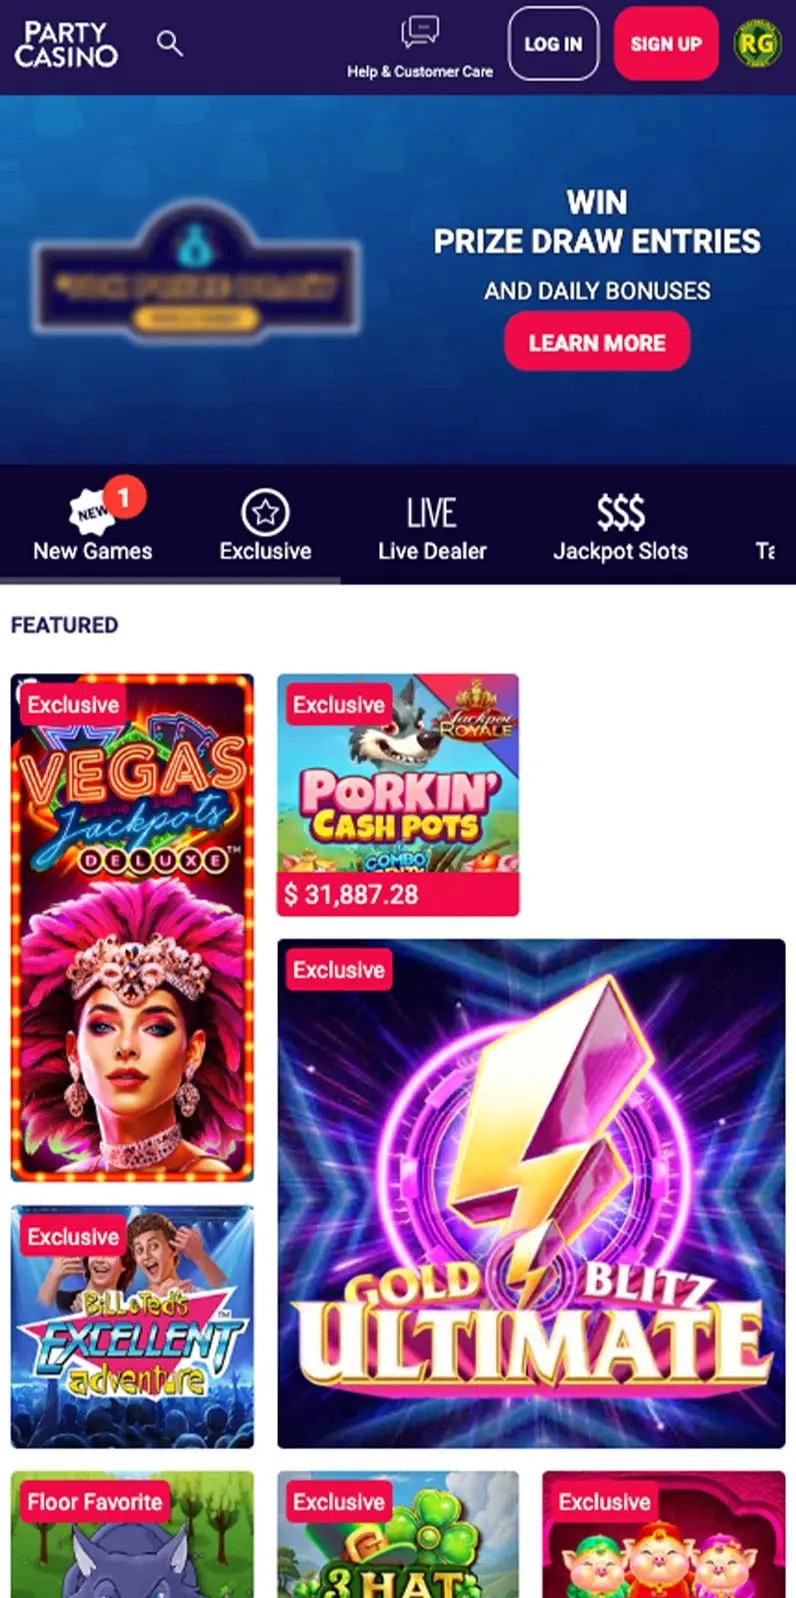Switch to the Live Dealer tab label

(x=432, y=551)
